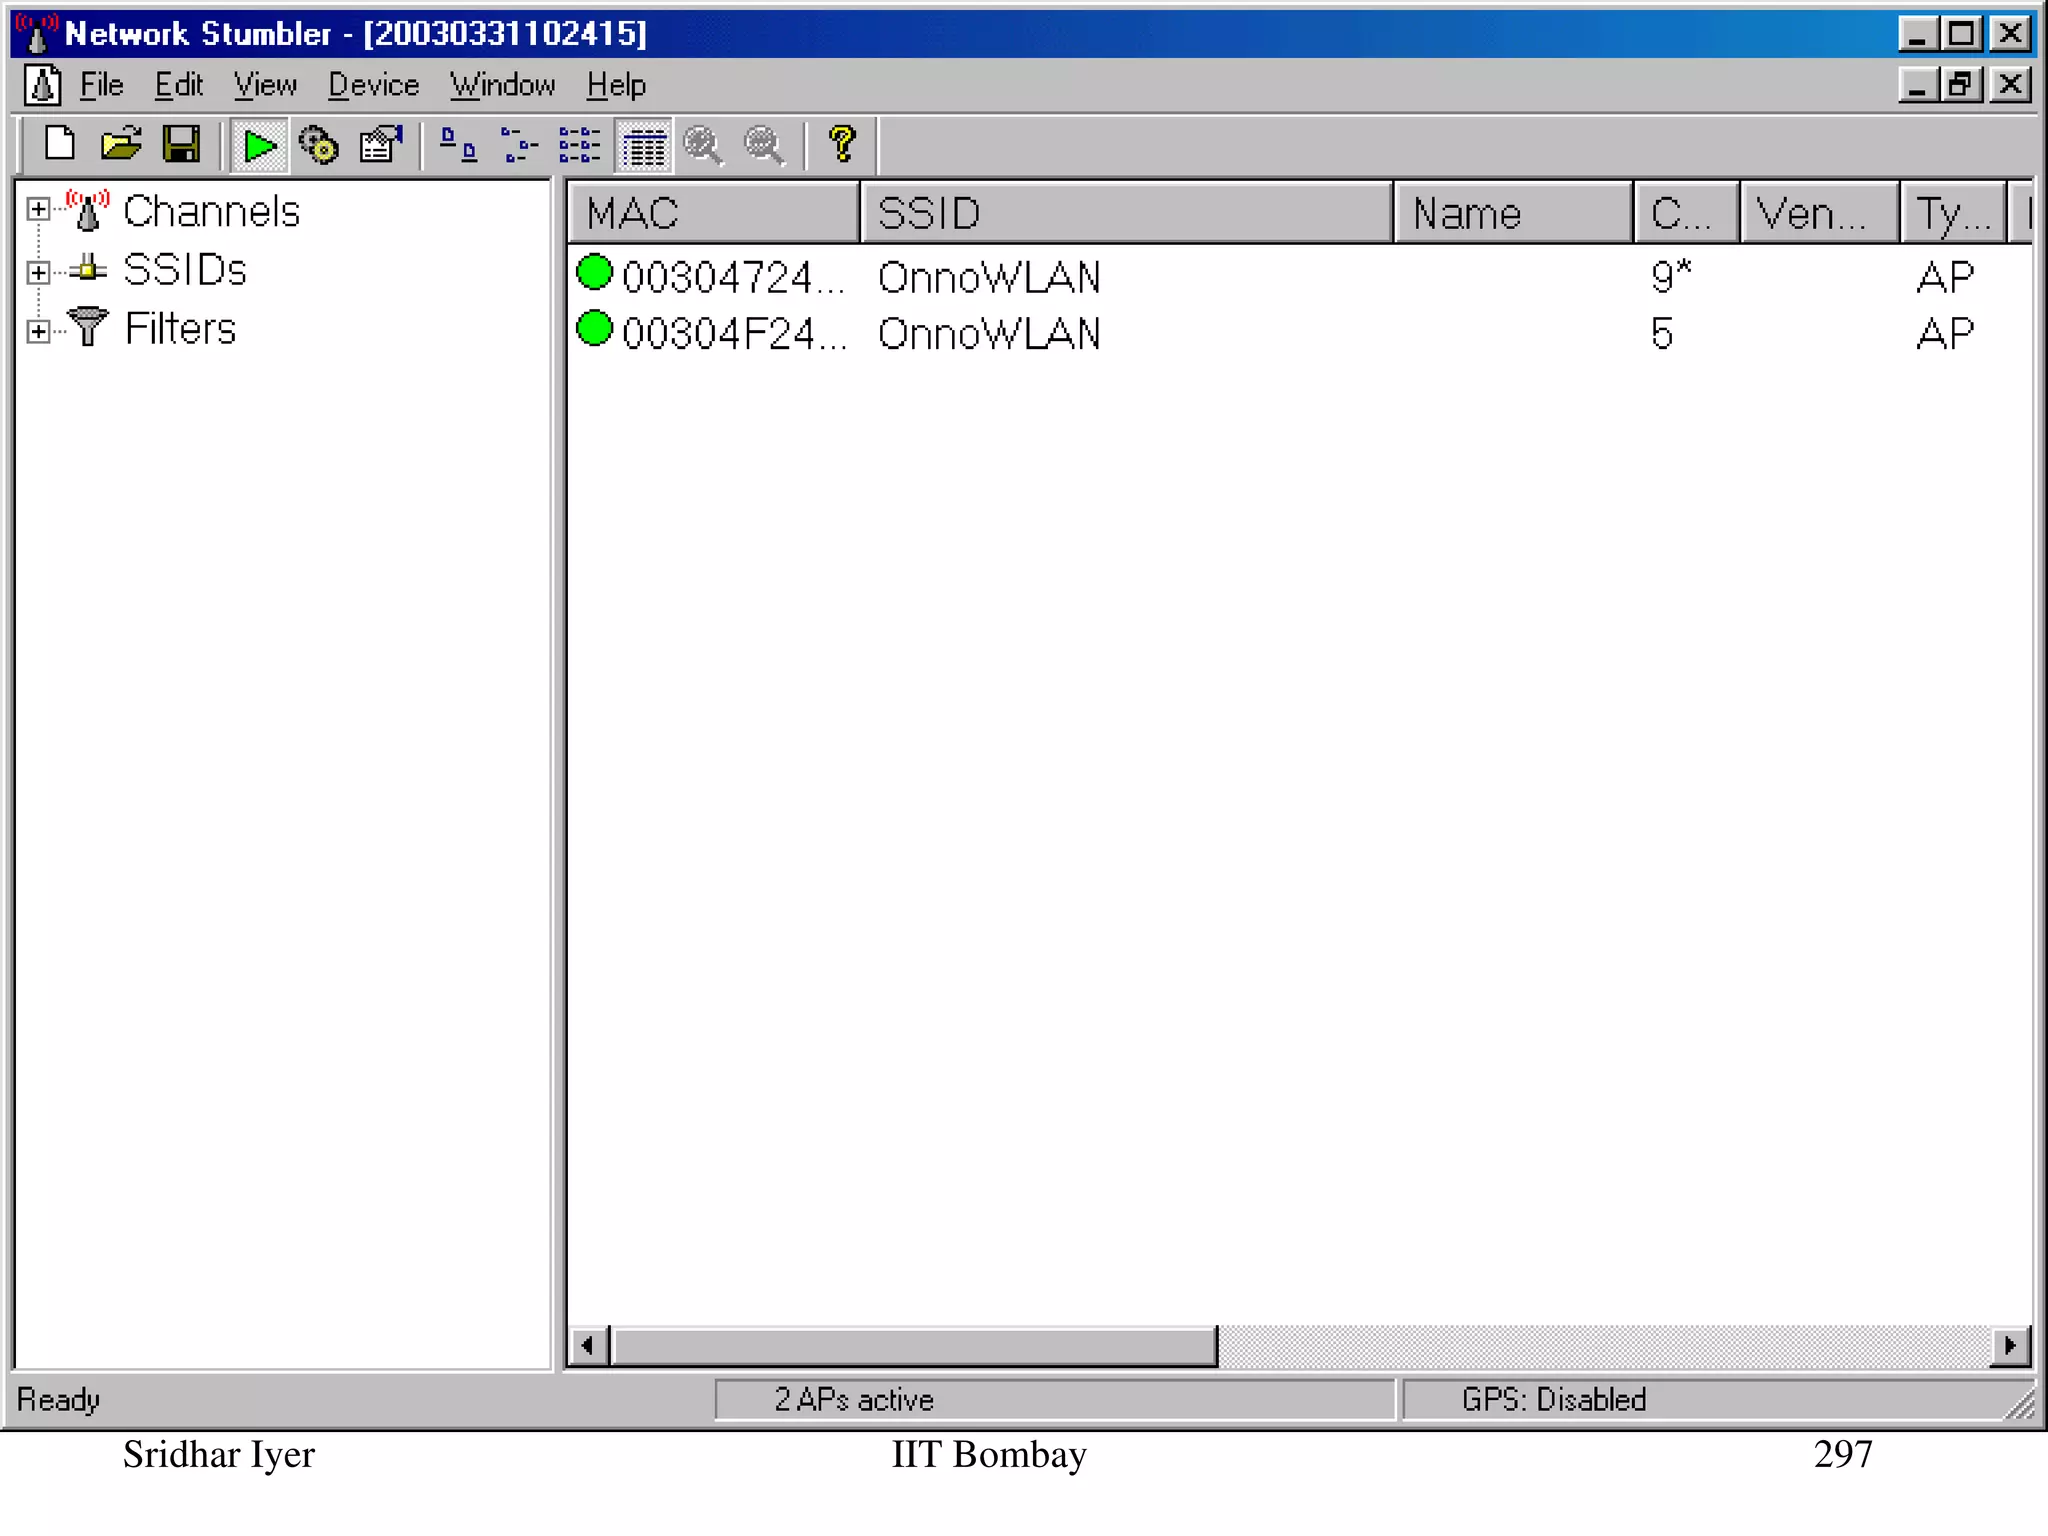This screenshot has width=2048, height=1536.
Task: Click the horizontal scrollbar thumb
Action: pyautogui.click(x=914, y=1346)
